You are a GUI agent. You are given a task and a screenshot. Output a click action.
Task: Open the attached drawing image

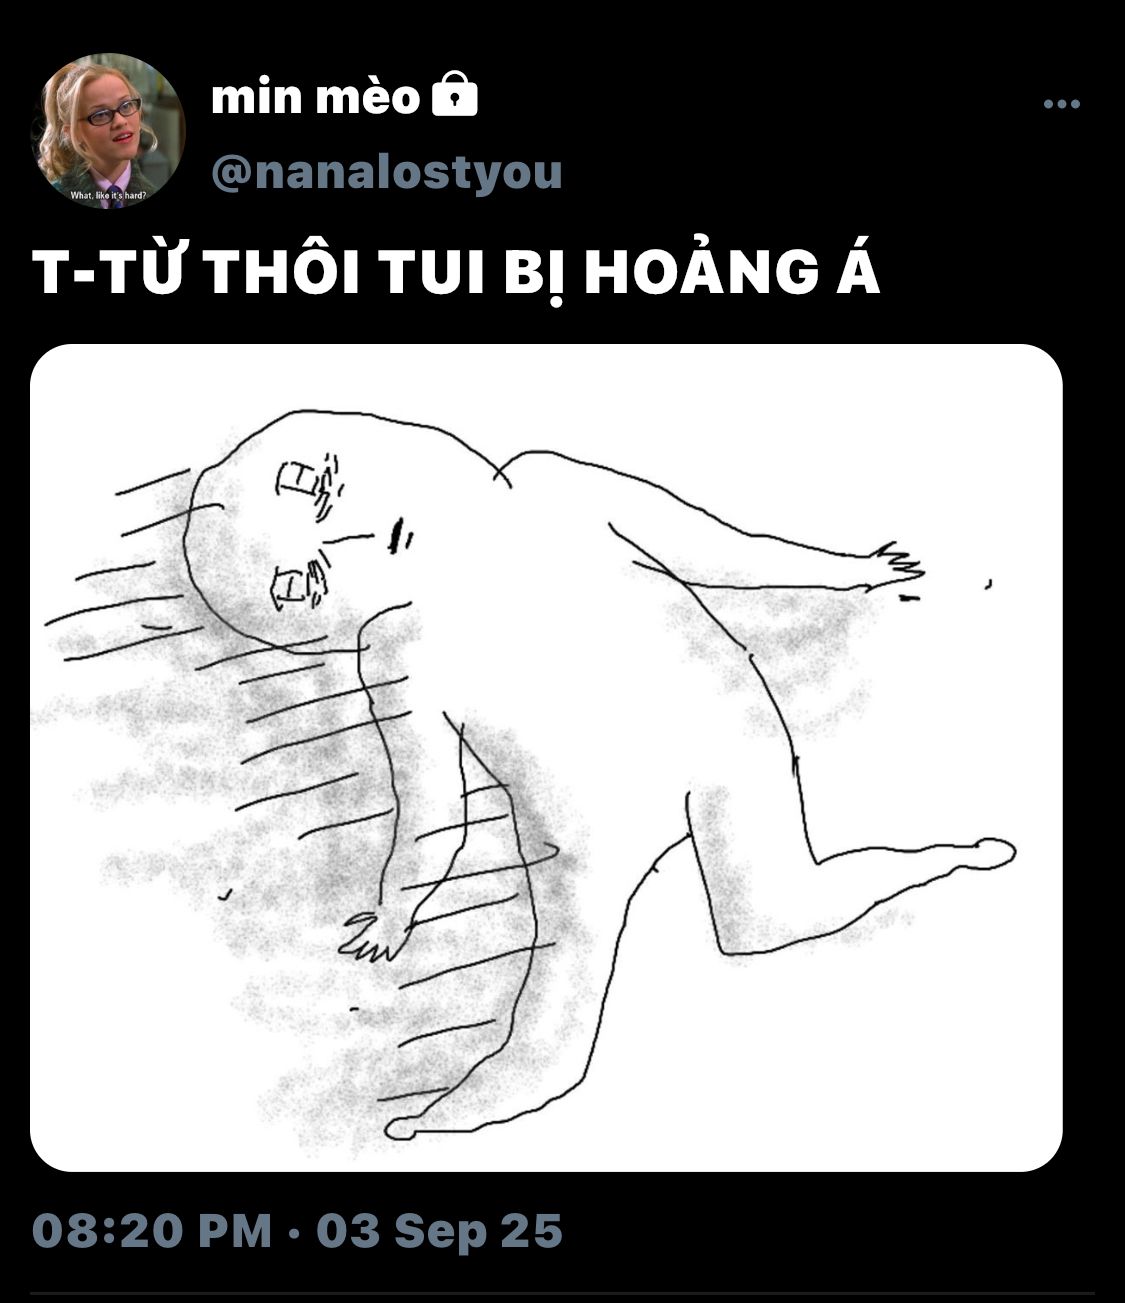click(x=546, y=758)
